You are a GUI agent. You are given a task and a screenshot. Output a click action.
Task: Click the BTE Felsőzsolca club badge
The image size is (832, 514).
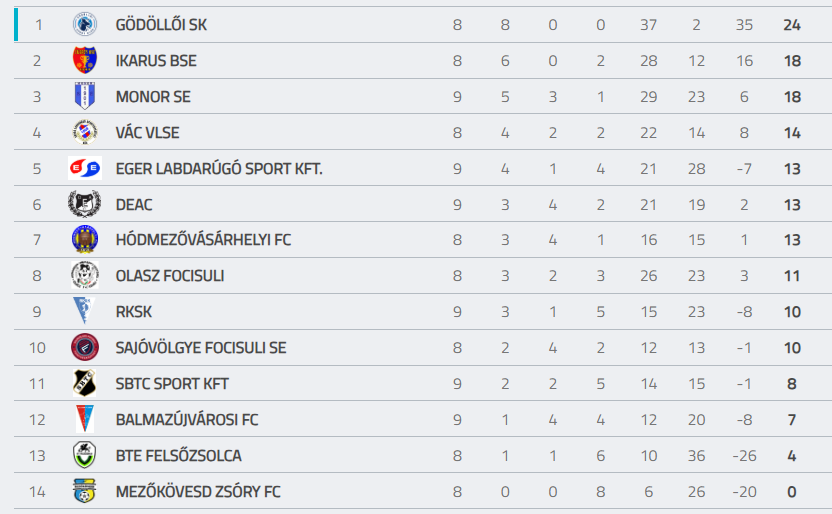pos(85,455)
